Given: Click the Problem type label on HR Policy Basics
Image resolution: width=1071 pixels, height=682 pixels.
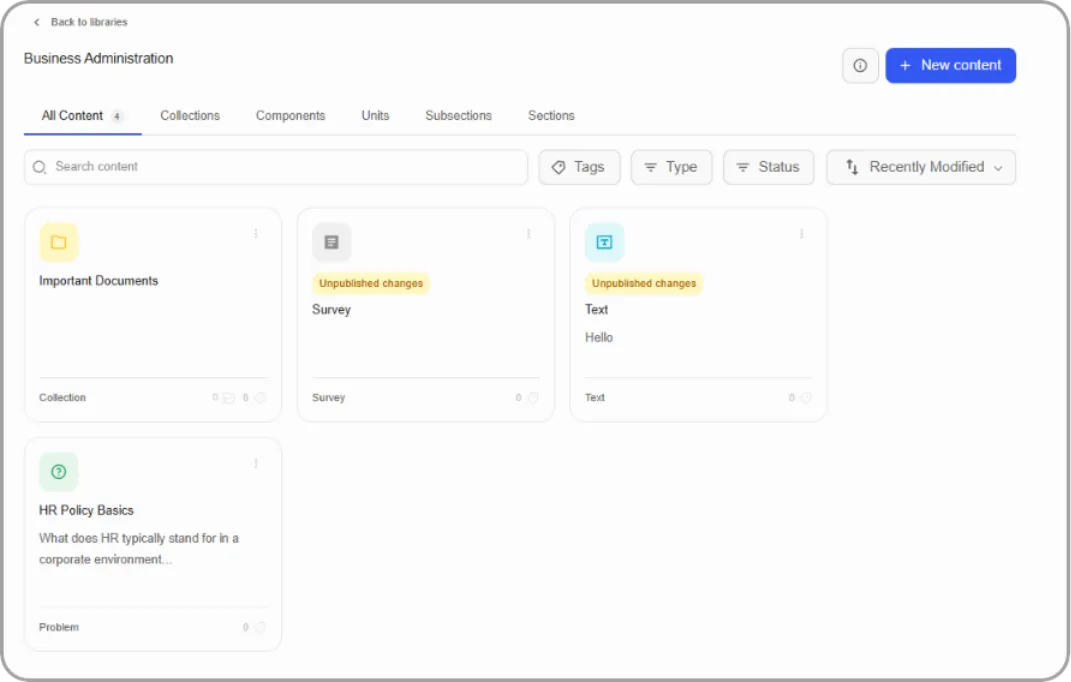Looking at the screenshot, I should point(59,627).
